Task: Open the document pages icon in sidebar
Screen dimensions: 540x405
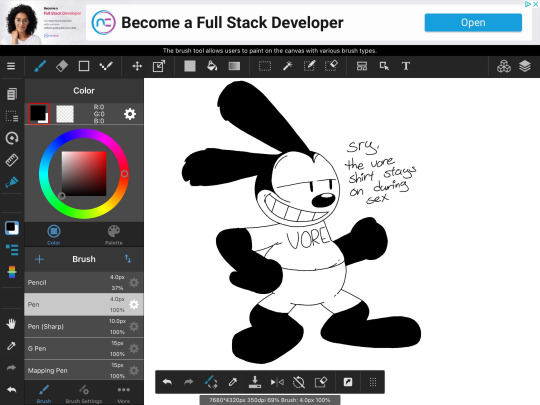Action: pyautogui.click(x=12, y=94)
